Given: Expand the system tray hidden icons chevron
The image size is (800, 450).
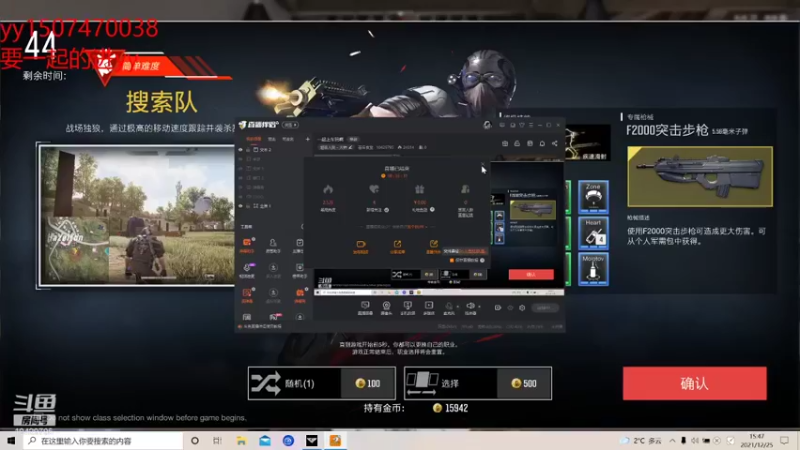Looking at the screenshot, I should 672,440.
